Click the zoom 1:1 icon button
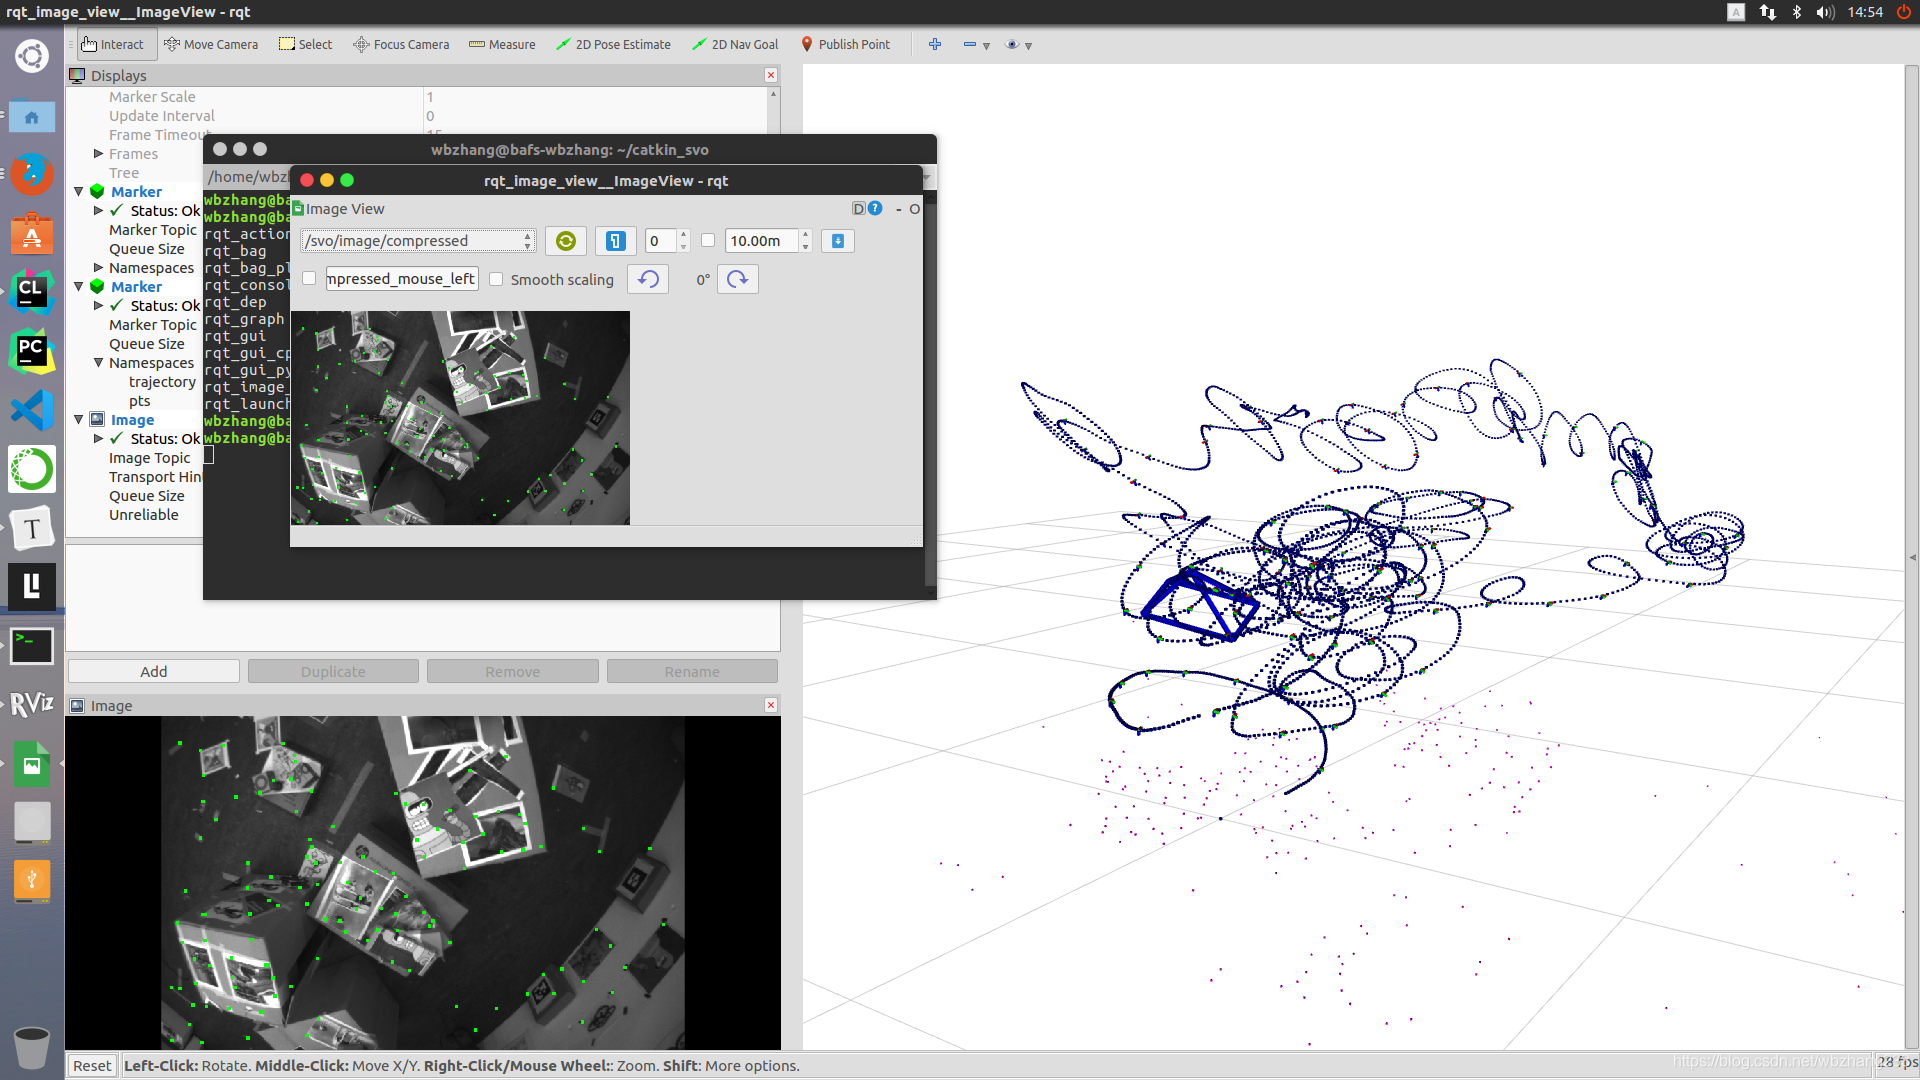1920x1080 pixels. click(x=615, y=241)
